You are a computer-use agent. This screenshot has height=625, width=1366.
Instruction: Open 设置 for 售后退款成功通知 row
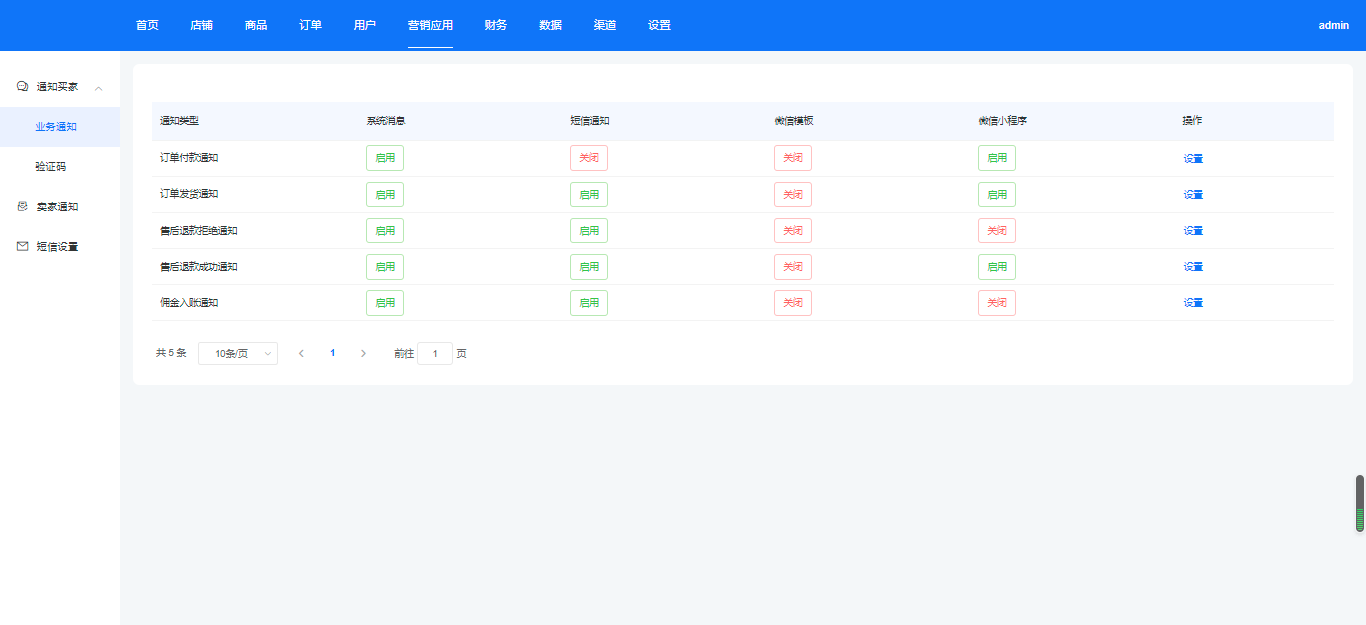click(1193, 267)
